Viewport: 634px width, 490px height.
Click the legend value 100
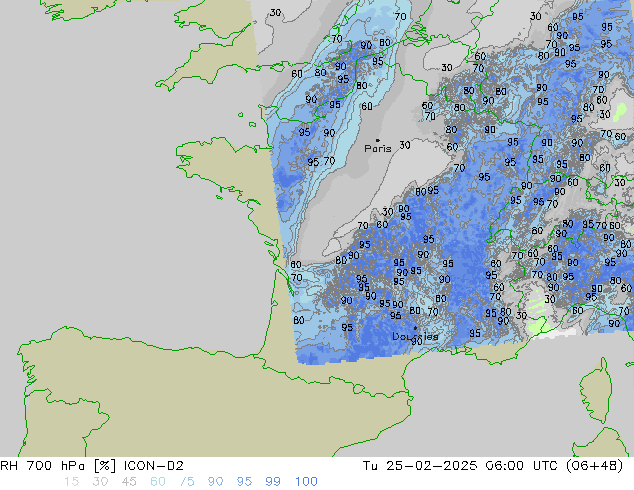(306, 482)
